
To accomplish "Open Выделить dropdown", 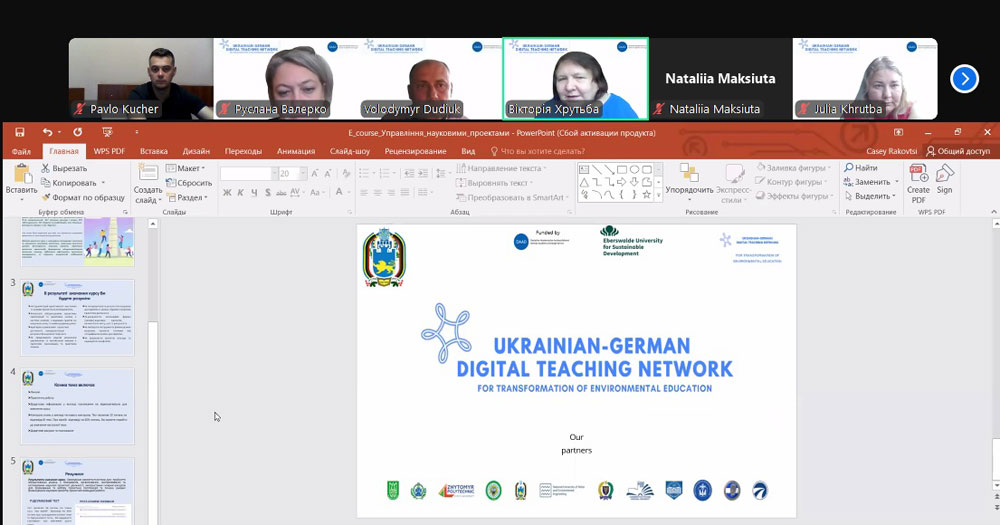I will (x=870, y=196).
